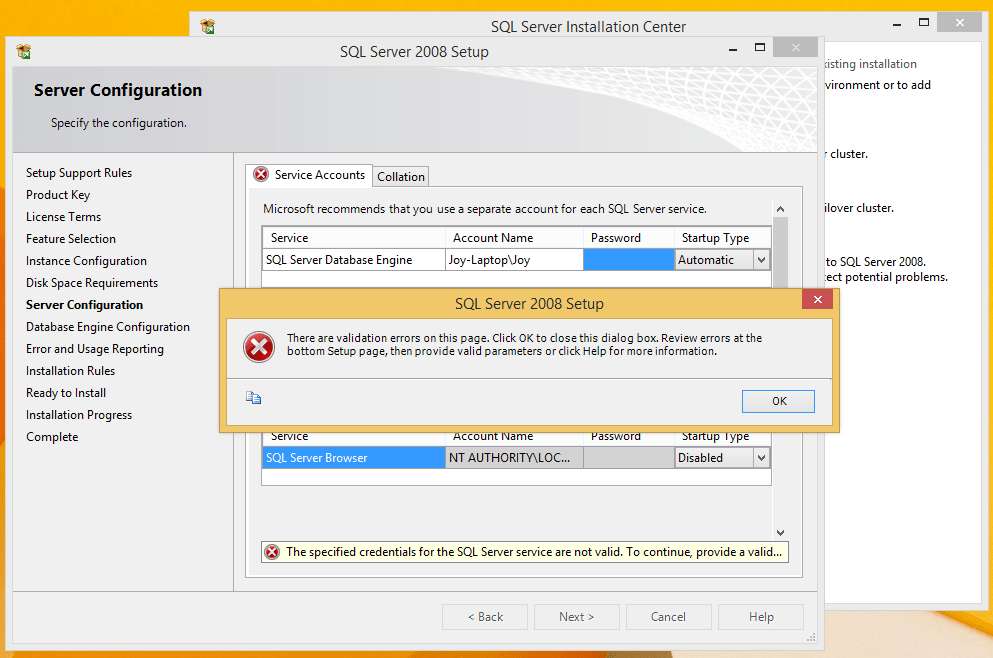Click the Startup Type column header in top table
993x658 pixels.
(x=723, y=237)
